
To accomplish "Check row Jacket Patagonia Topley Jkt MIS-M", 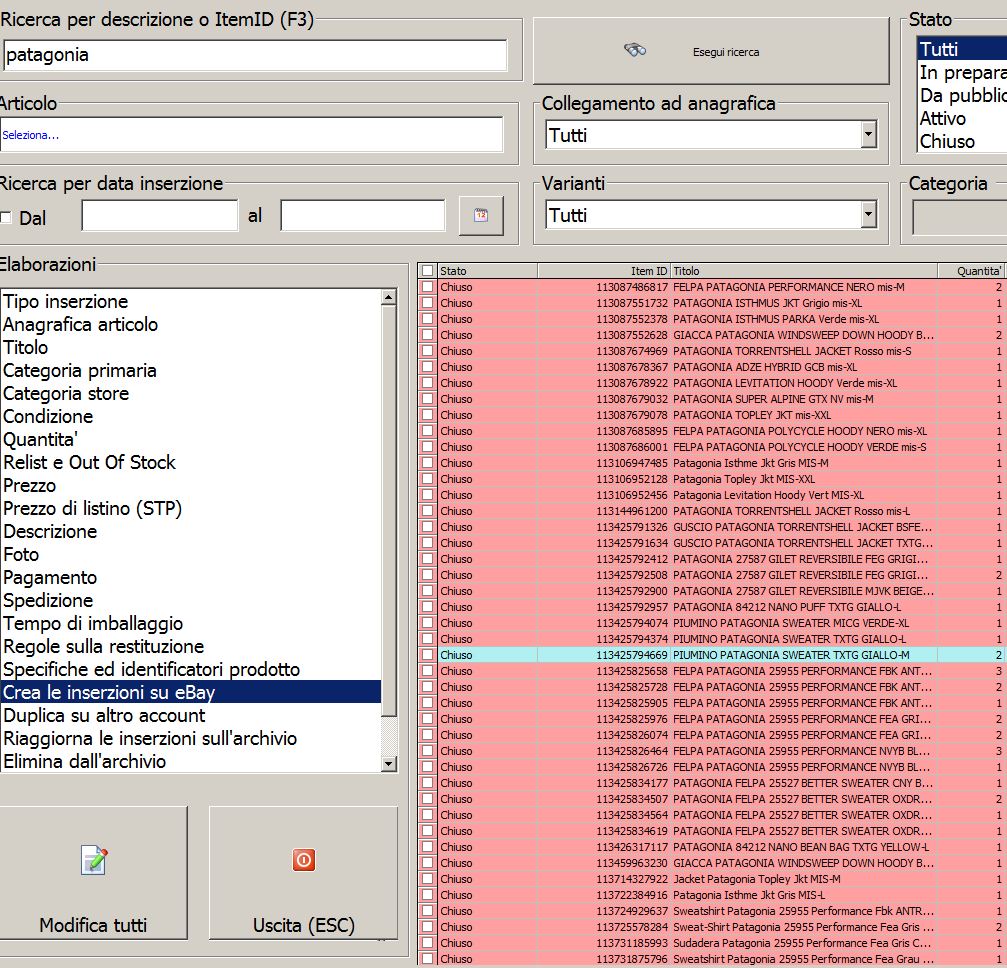I will tap(427, 879).
